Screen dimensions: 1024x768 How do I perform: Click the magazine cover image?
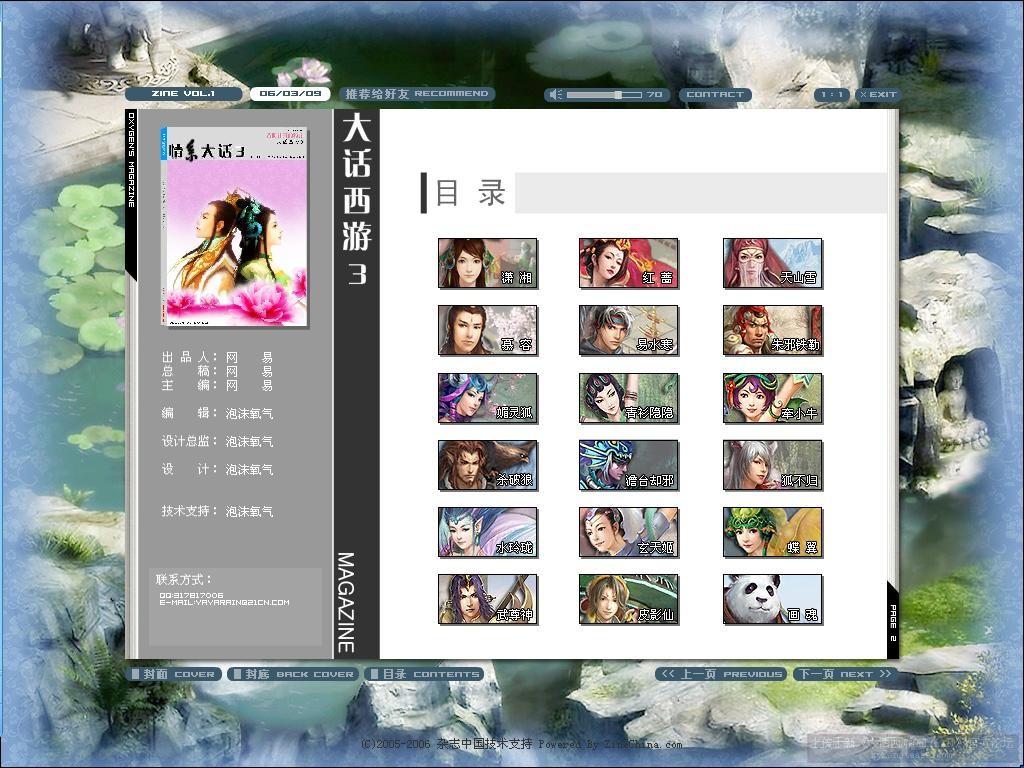(234, 226)
